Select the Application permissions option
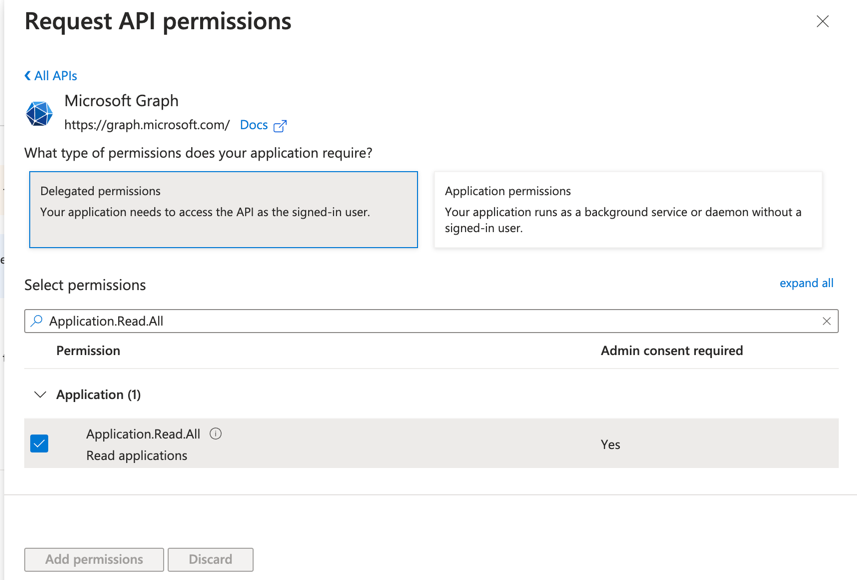This screenshot has height=580, width=857. (x=628, y=209)
